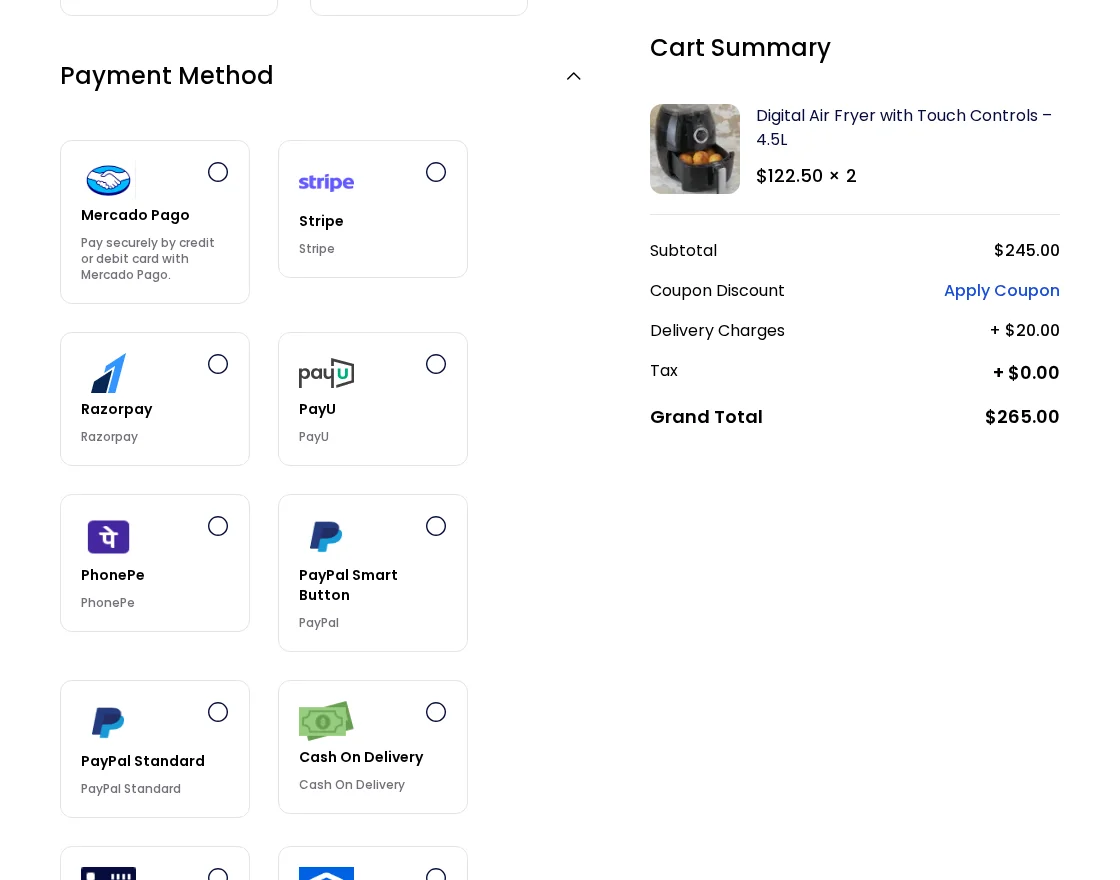This screenshot has width=1120, height=880.
Task: Click the Mercado Pago card title
Action: 135,215
